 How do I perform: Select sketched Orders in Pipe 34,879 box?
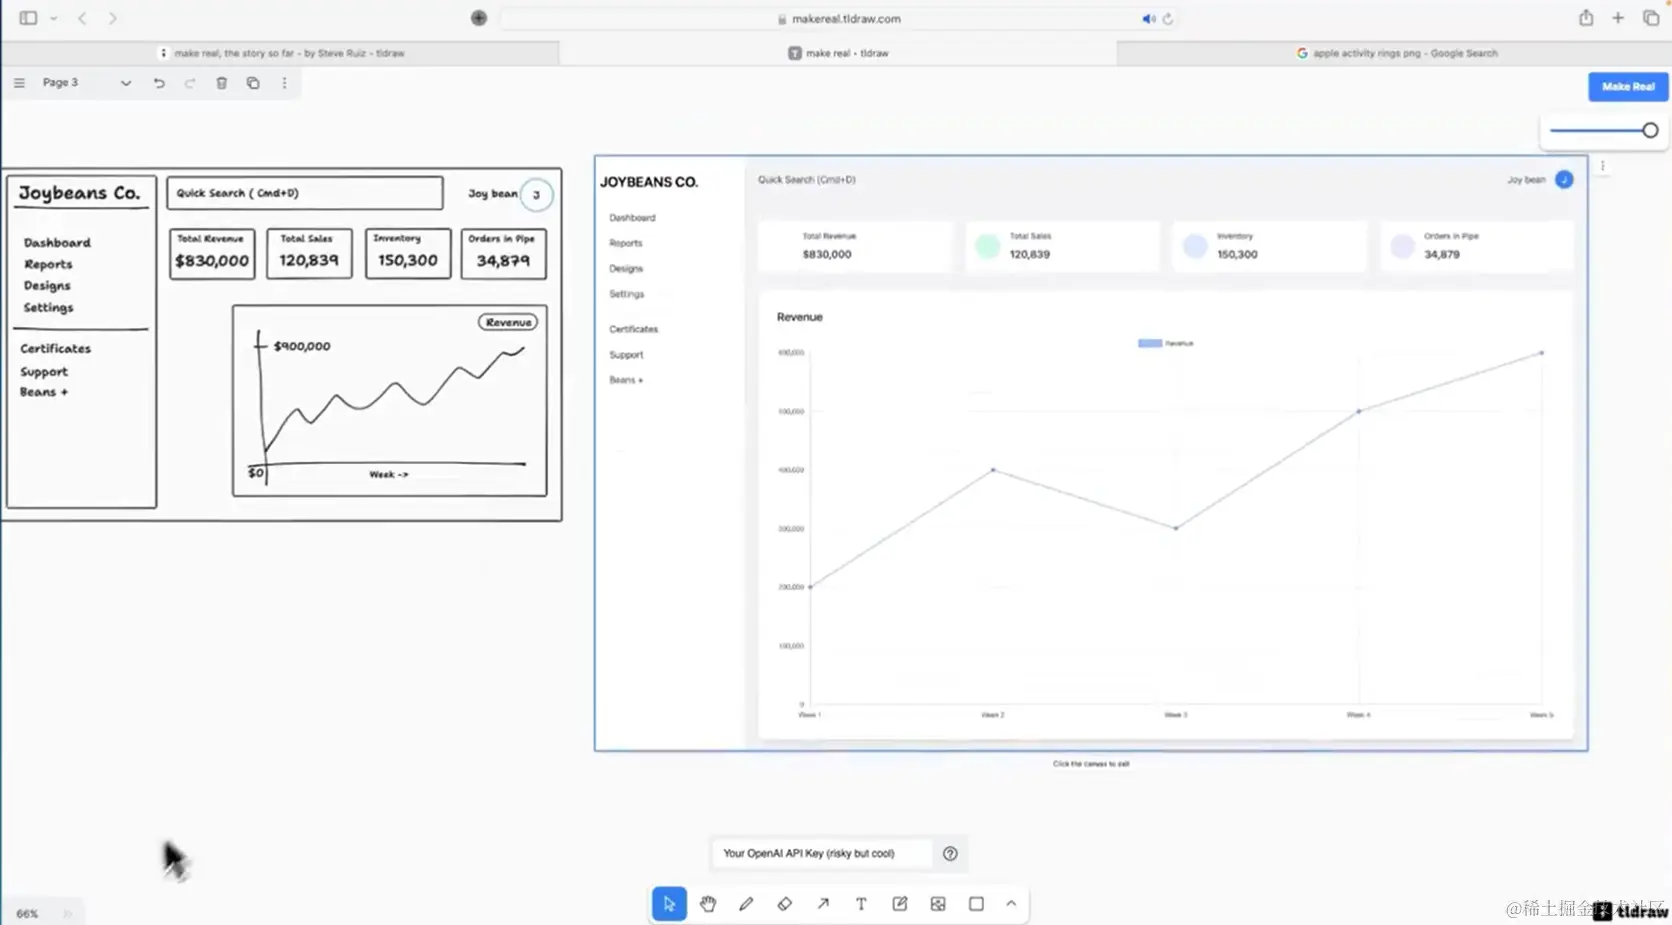tap(503, 253)
